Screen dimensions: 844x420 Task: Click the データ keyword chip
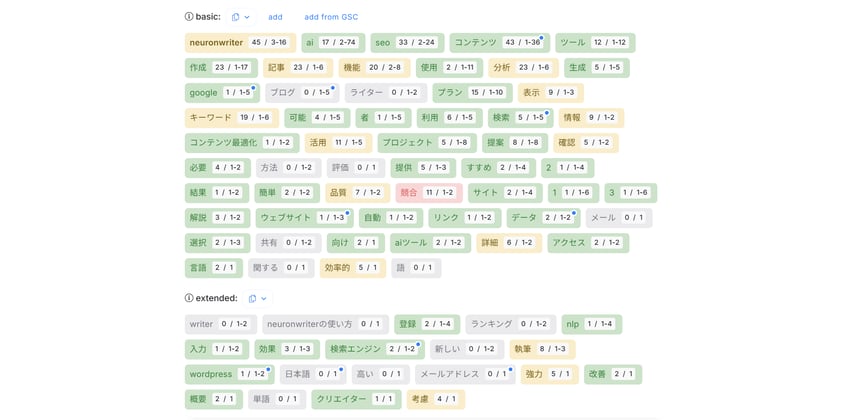coord(543,218)
